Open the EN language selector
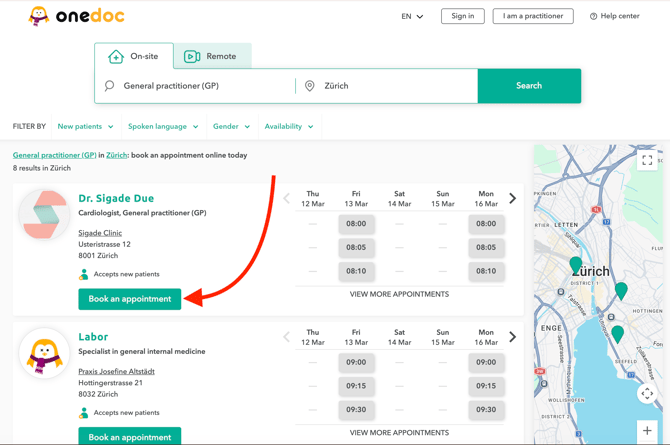 (x=412, y=16)
